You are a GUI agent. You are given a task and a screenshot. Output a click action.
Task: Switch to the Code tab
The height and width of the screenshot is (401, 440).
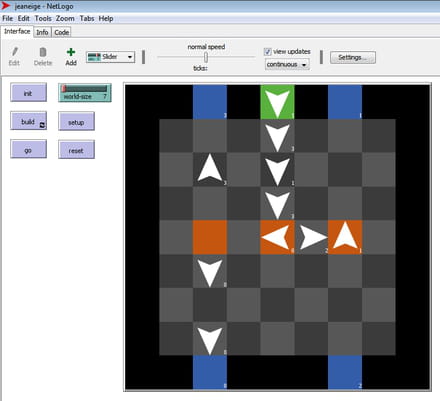62,32
